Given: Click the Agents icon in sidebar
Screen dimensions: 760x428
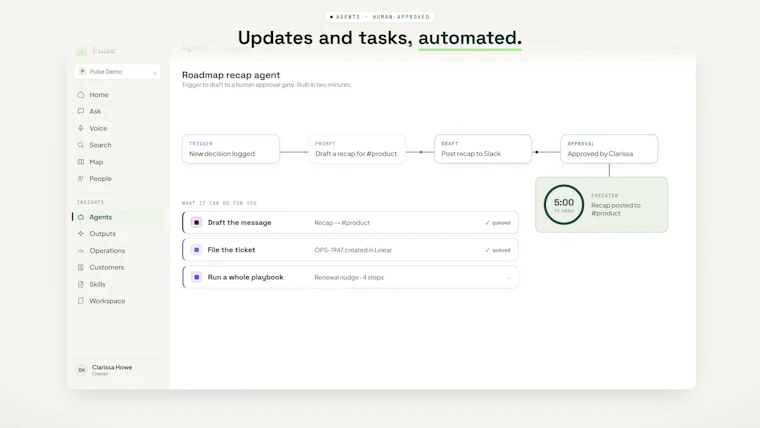Looking at the screenshot, I should [x=80, y=217].
